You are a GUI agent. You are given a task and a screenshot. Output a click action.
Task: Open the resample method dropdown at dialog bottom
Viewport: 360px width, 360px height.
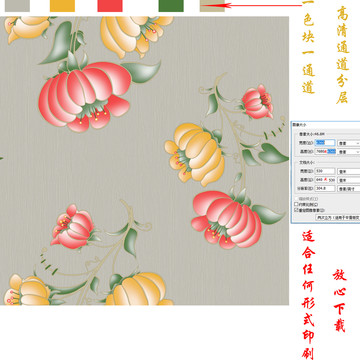(338, 217)
